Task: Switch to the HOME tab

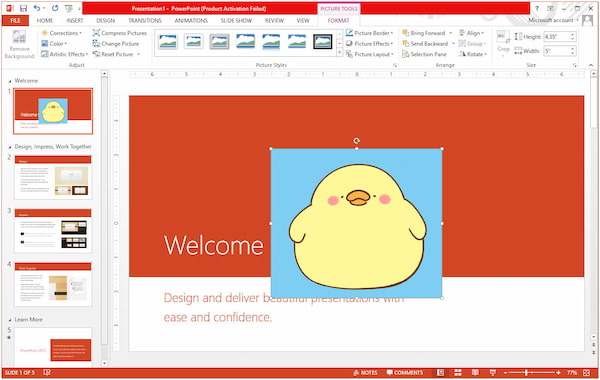Action: coord(45,21)
